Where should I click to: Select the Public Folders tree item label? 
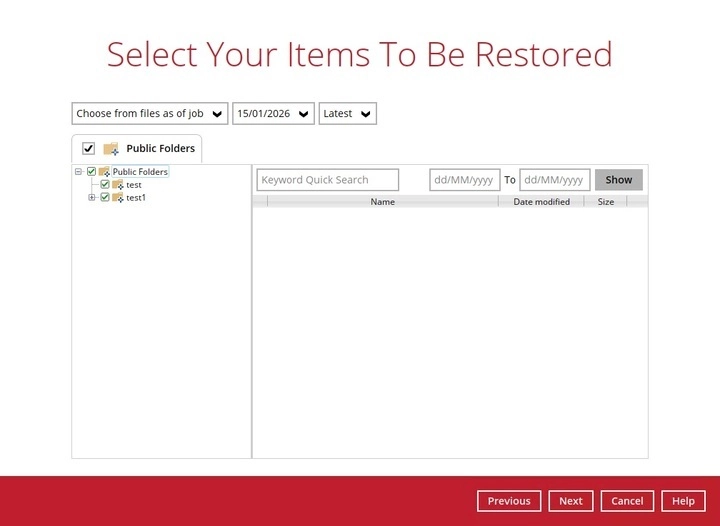(x=140, y=172)
